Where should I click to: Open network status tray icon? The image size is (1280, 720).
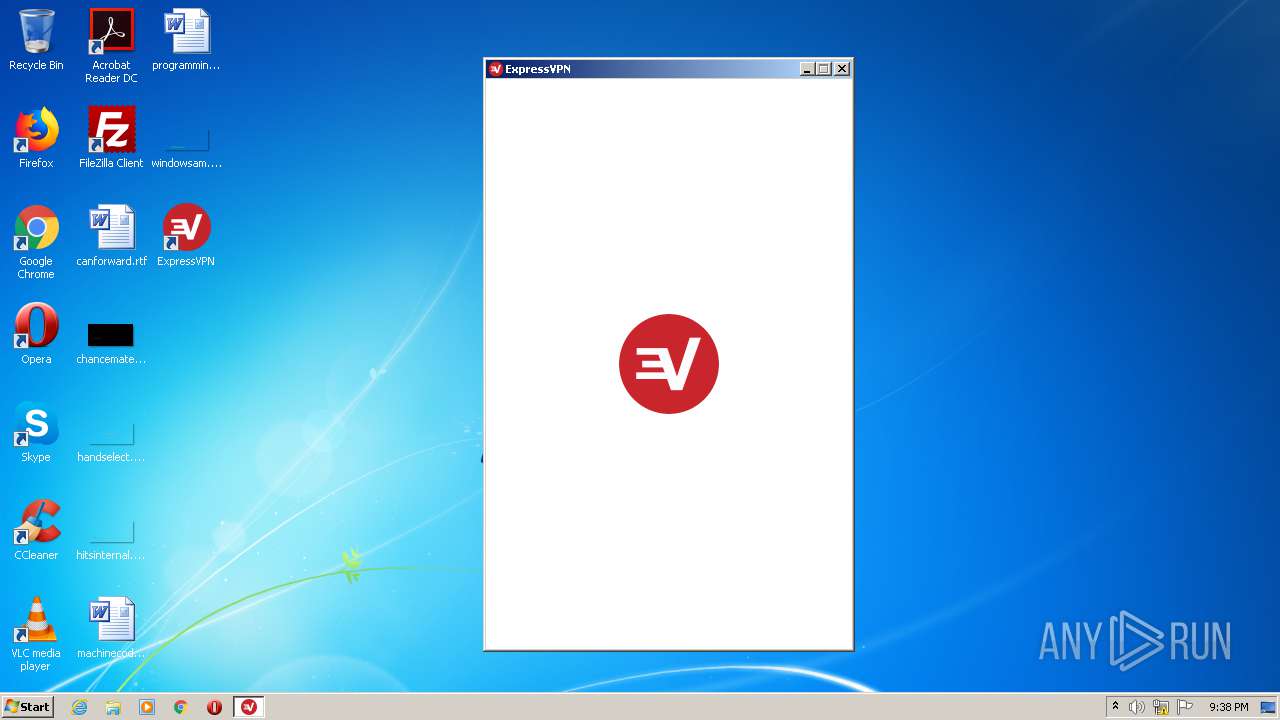pyautogui.click(x=1161, y=707)
